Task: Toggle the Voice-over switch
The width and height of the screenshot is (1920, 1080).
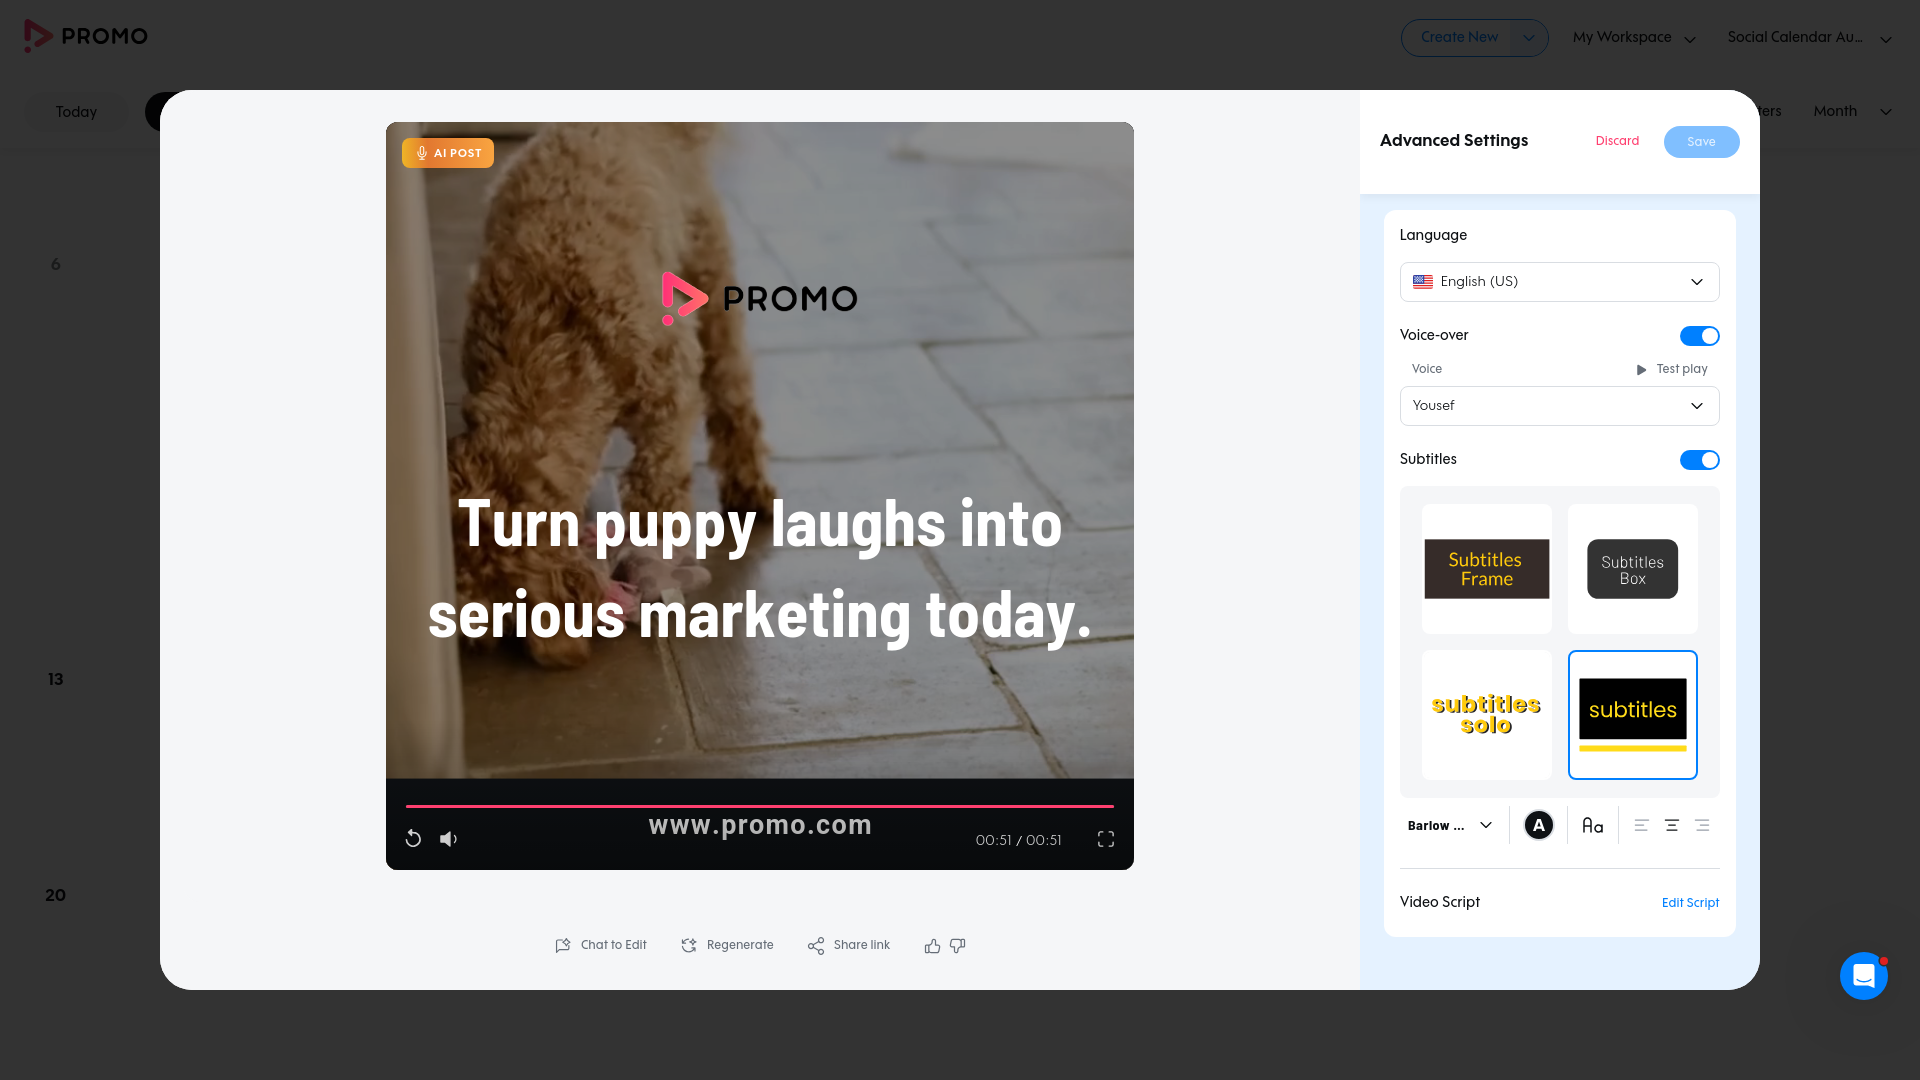Action: [1699, 336]
